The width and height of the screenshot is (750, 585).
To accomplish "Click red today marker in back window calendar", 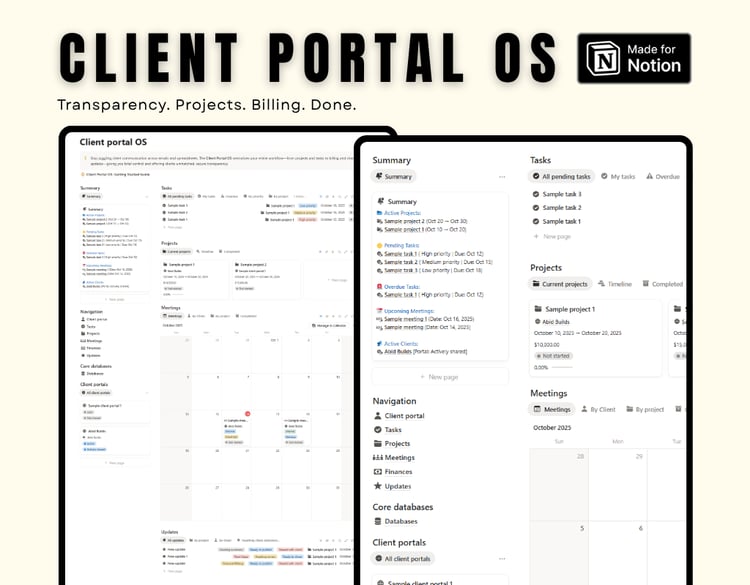I will [x=248, y=414].
